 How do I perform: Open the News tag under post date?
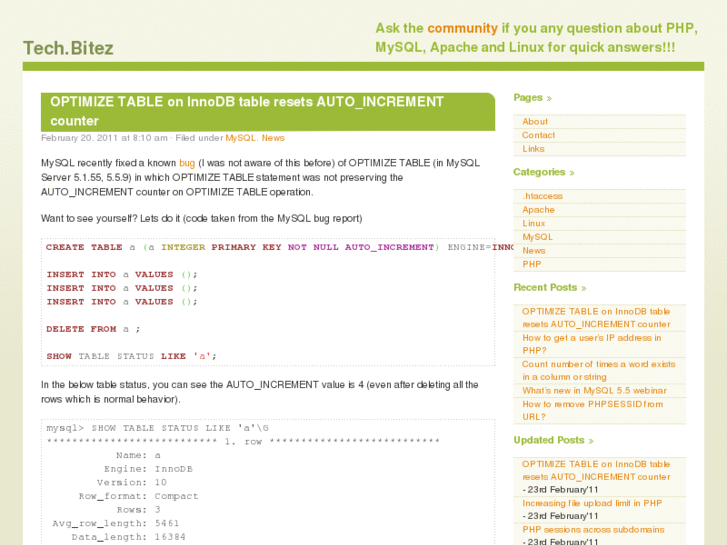click(x=273, y=138)
